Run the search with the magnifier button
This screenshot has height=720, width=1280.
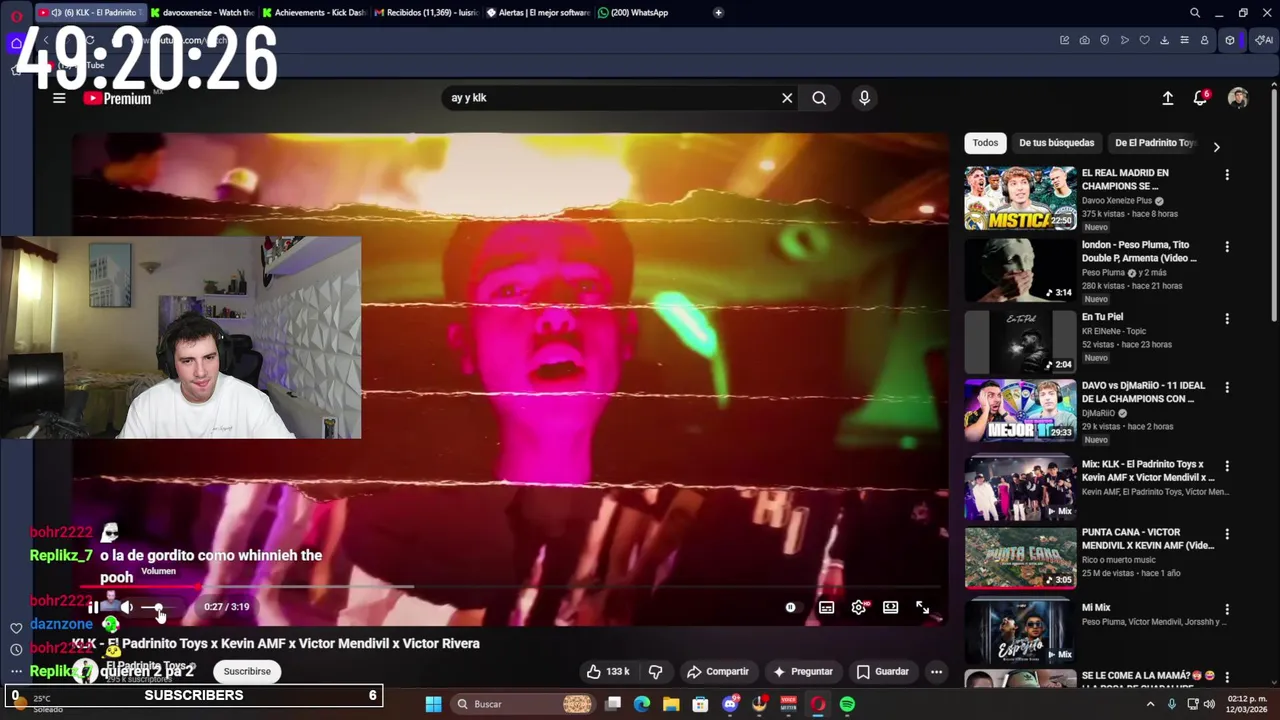819,98
